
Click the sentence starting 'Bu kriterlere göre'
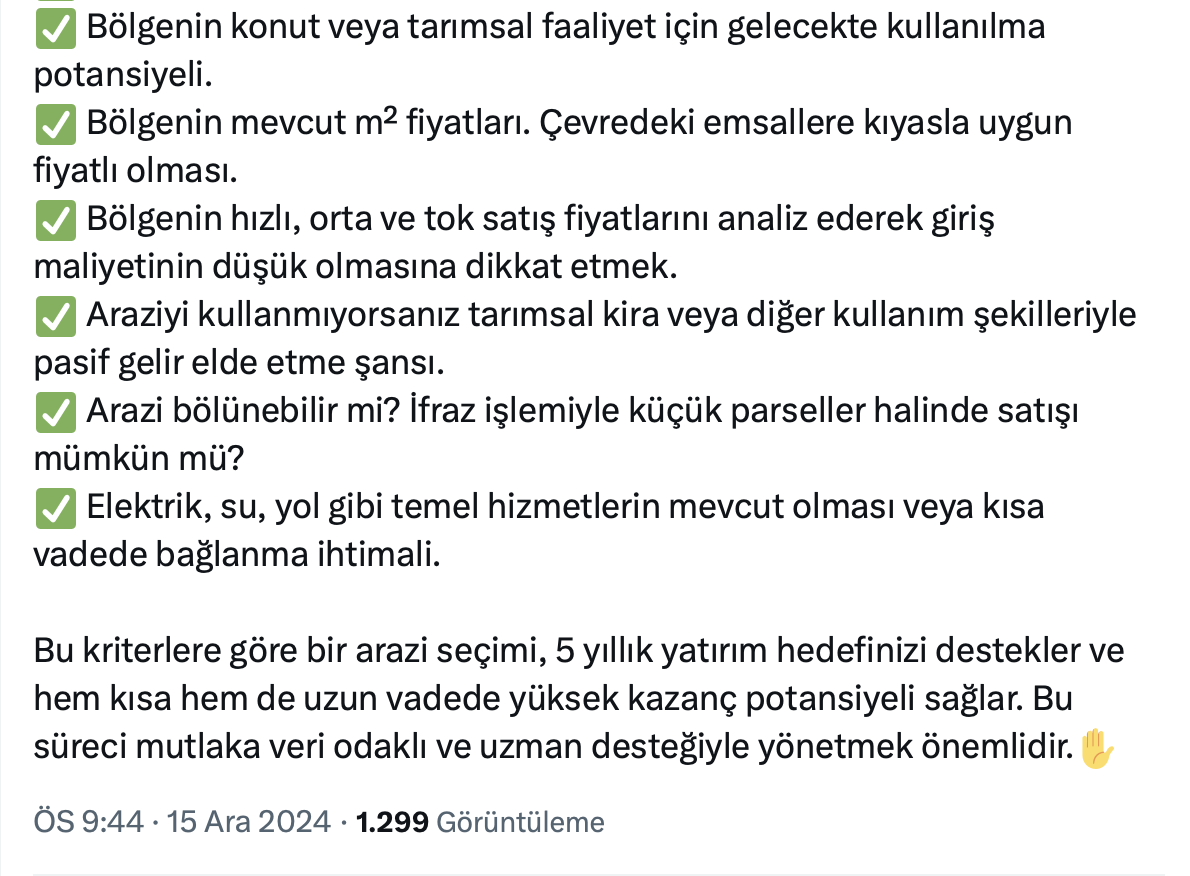tap(579, 651)
